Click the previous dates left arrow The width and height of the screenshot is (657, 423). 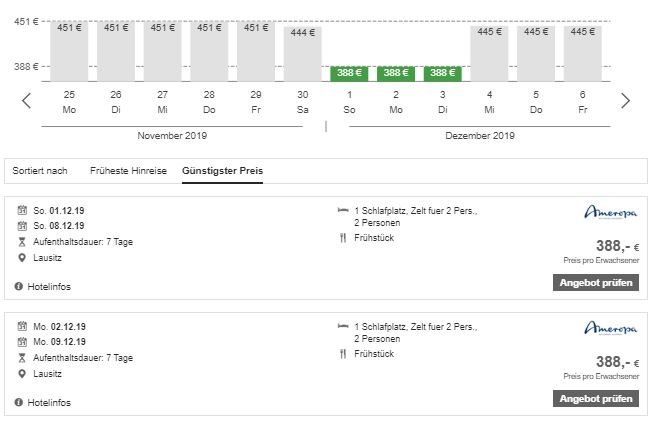[x=27, y=100]
